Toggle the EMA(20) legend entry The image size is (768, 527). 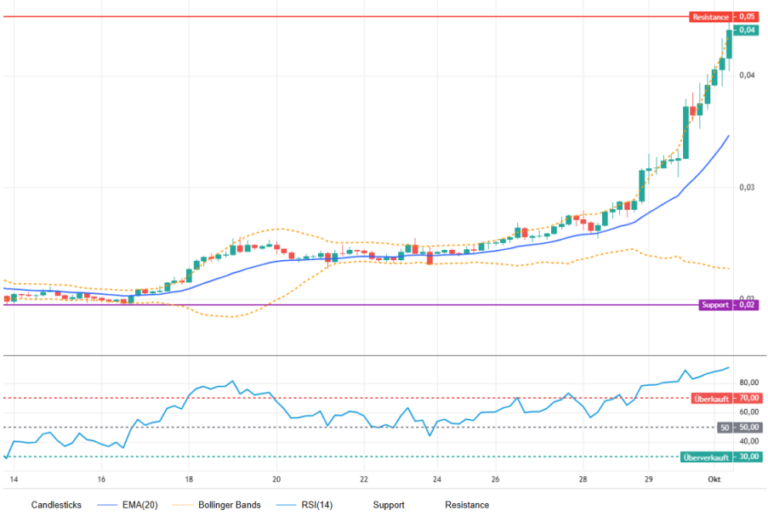[127, 505]
